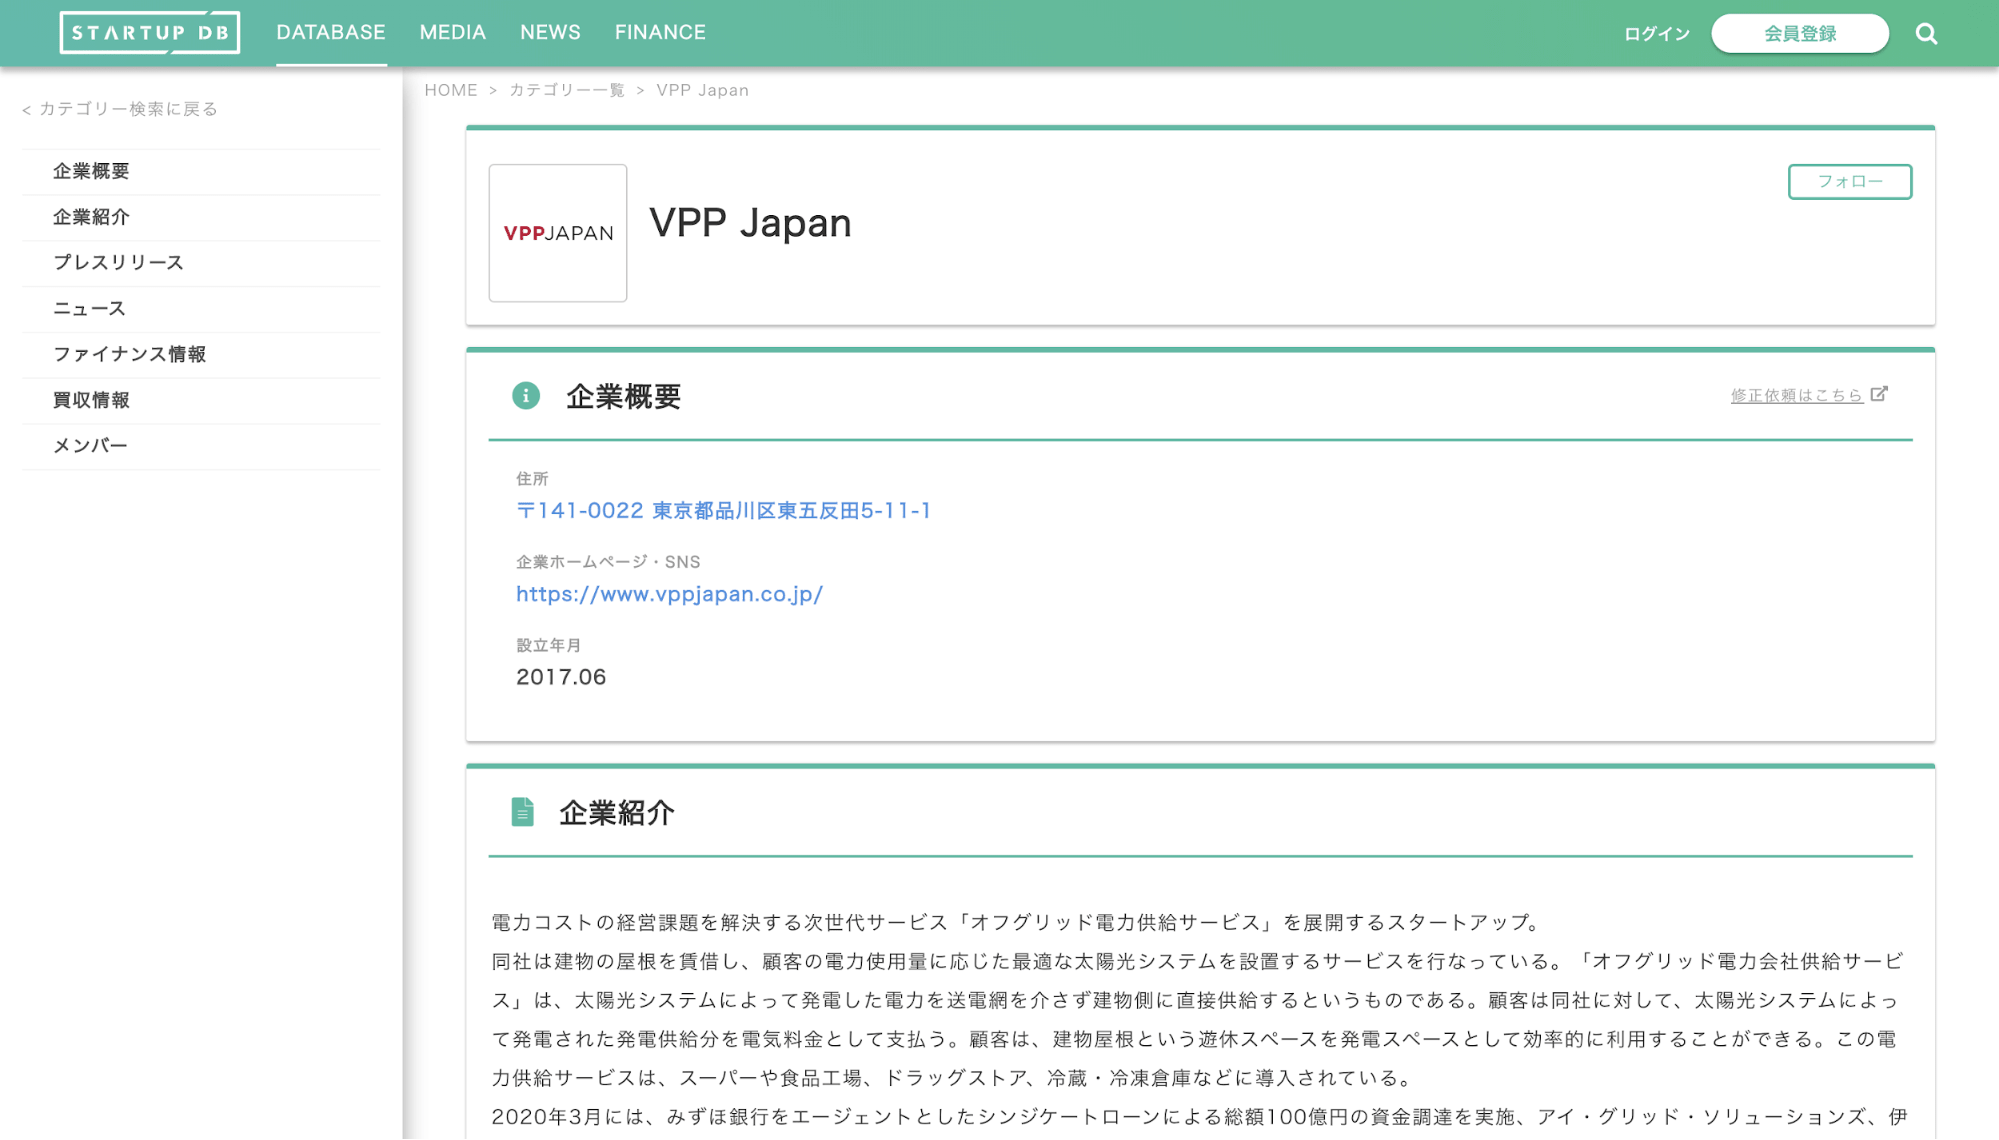
Task: Open the address link 東京都品川区東五反田5-11-1
Action: tap(723, 510)
